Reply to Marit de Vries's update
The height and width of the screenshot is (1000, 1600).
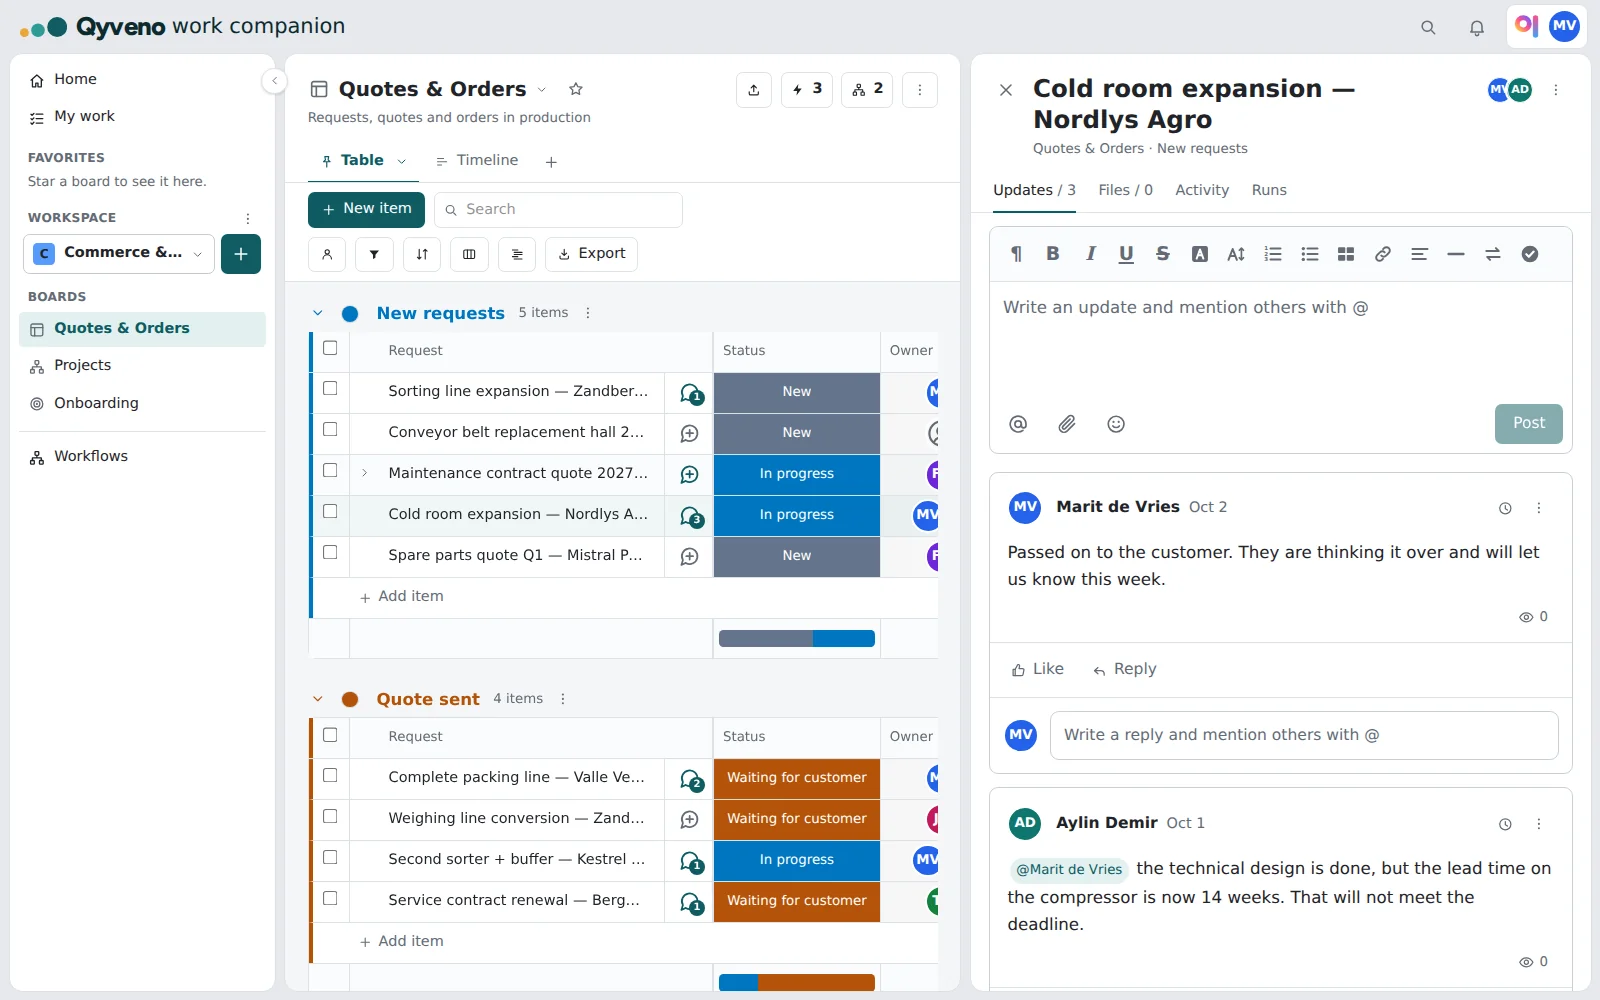point(1125,669)
